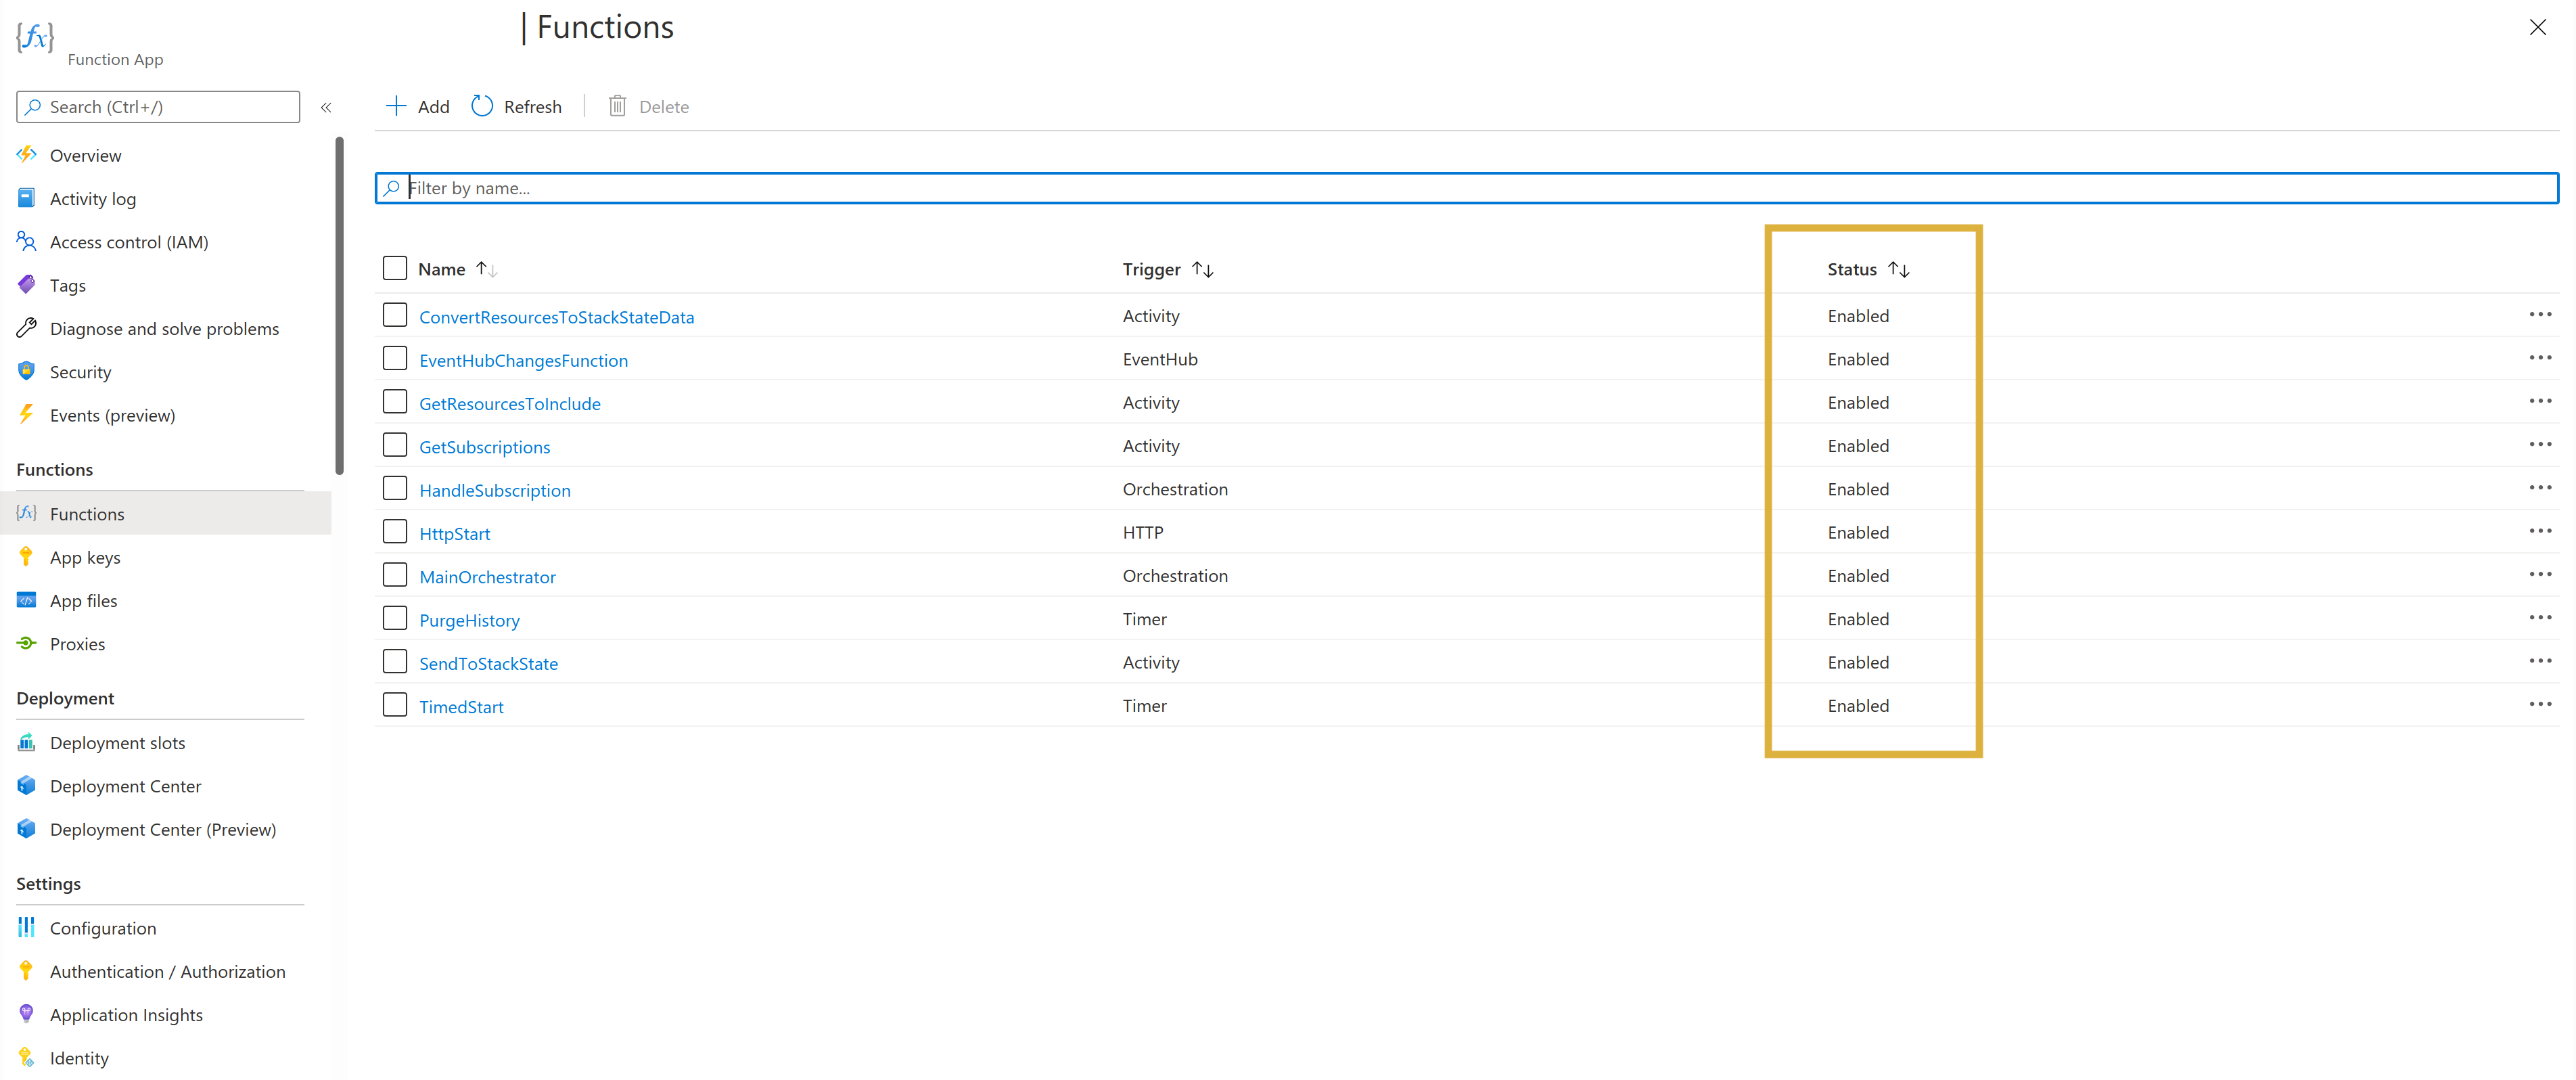Click the Events (preview) bolt icon

tap(27, 415)
